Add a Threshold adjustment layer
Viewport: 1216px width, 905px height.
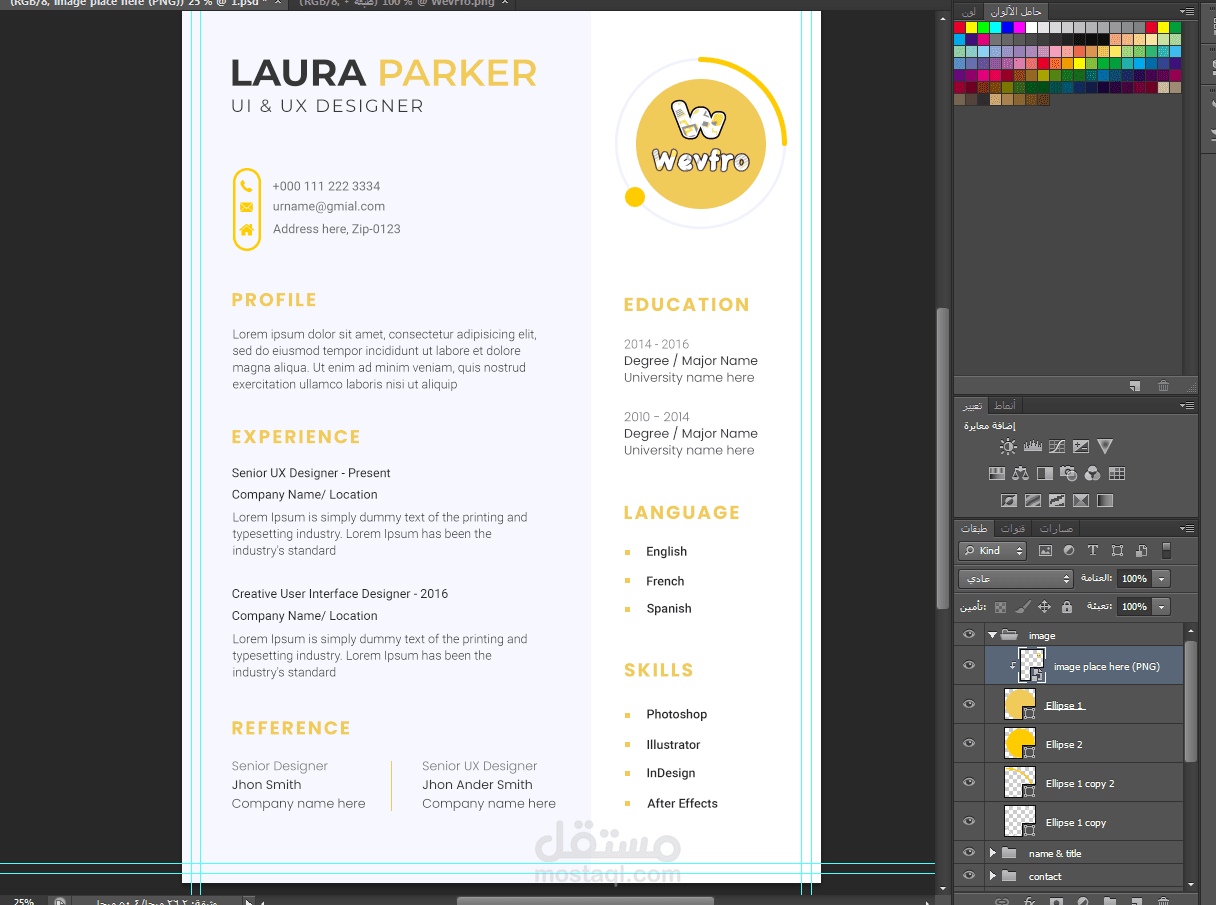pyautogui.click(x=1057, y=501)
